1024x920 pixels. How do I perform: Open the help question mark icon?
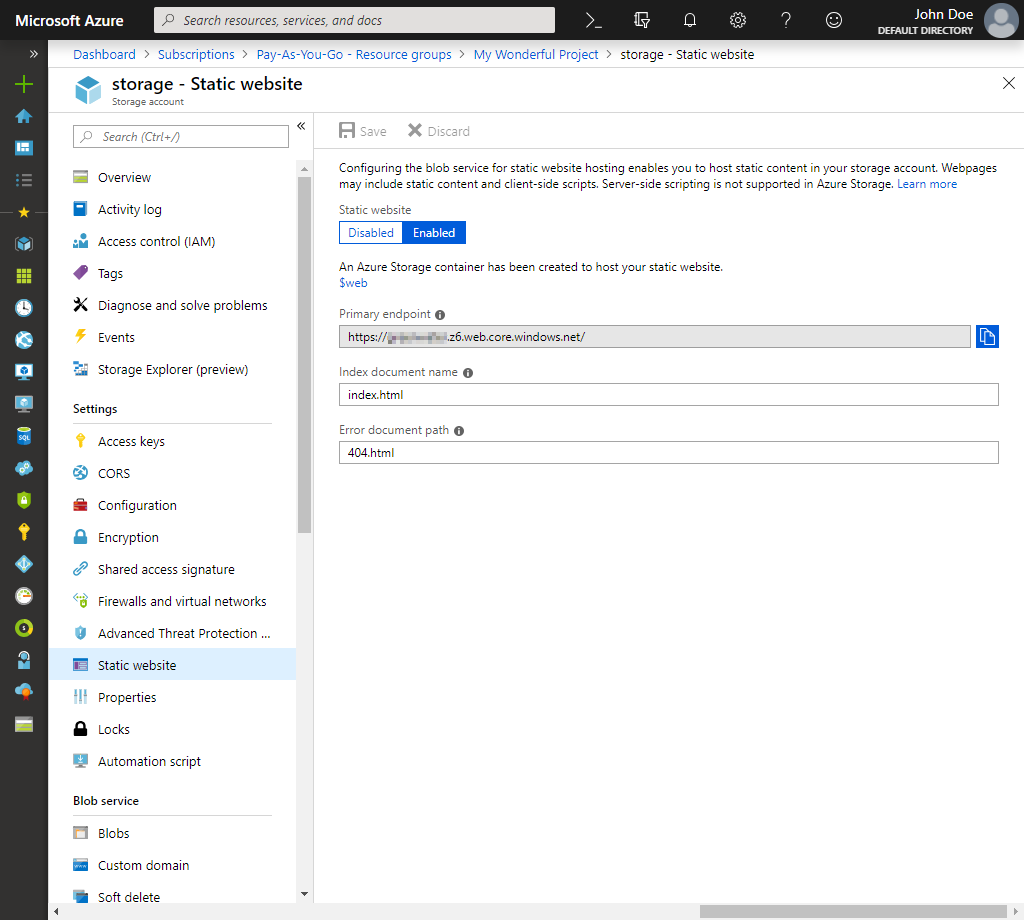tap(785, 20)
